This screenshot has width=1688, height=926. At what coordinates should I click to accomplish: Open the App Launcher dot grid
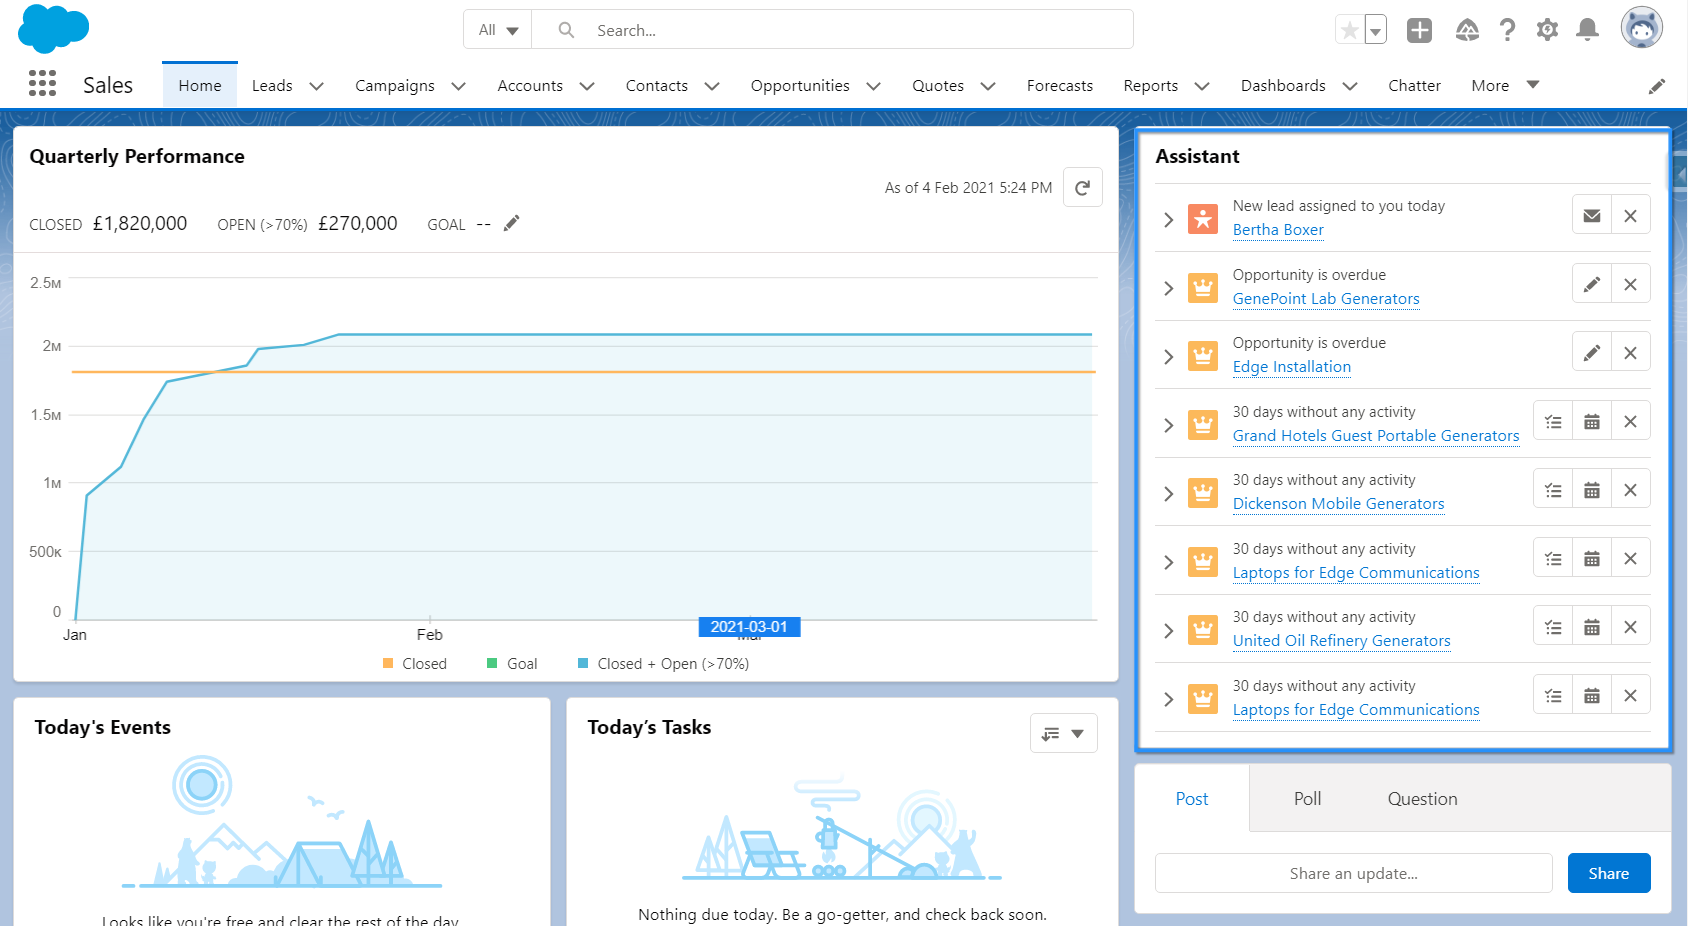pos(42,83)
